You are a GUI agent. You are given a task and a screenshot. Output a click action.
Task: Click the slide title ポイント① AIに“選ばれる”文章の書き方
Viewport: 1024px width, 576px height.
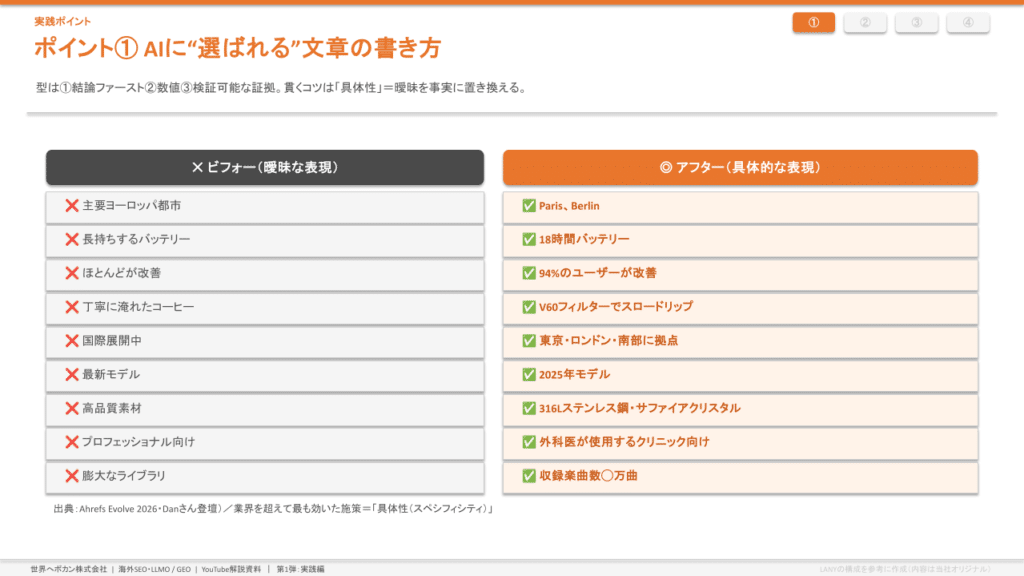[238, 48]
